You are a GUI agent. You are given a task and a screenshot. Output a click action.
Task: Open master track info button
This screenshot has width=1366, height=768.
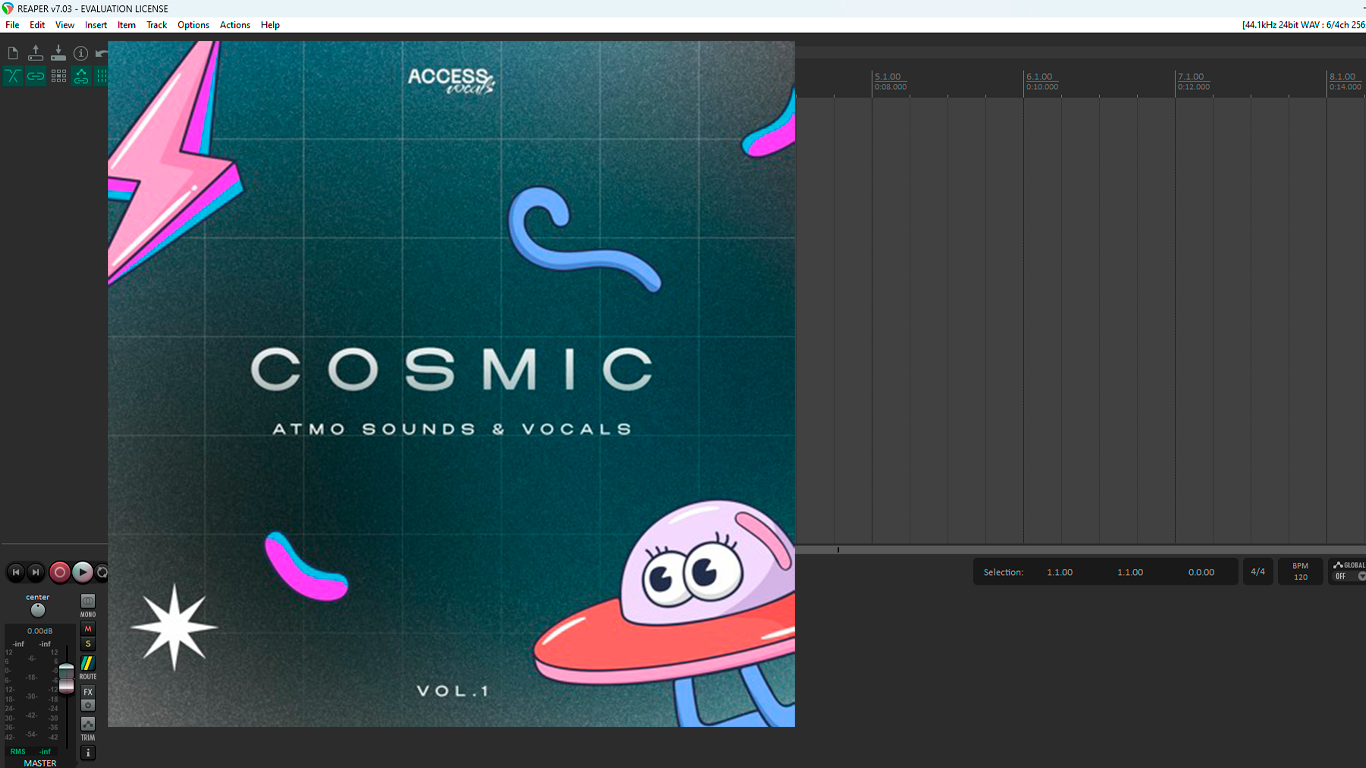tap(88, 753)
